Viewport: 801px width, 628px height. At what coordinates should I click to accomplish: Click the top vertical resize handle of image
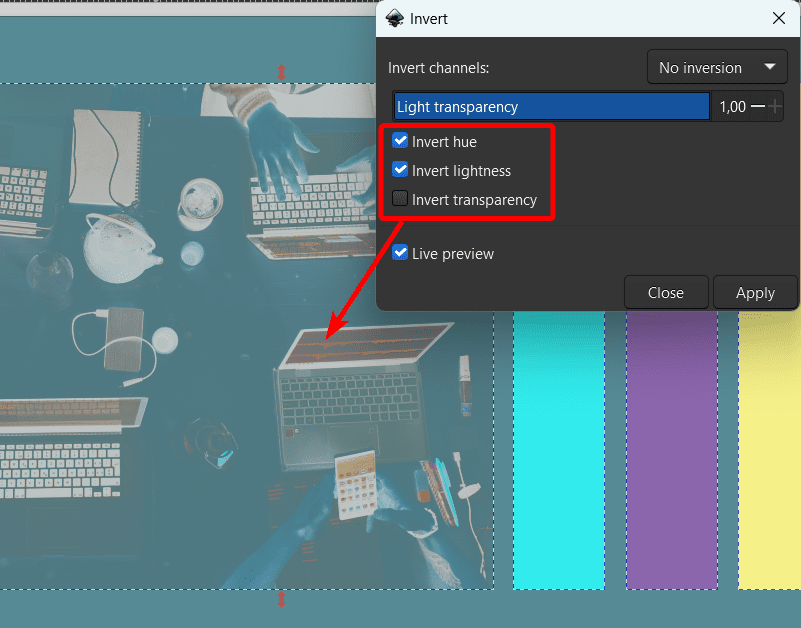pyautogui.click(x=281, y=73)
